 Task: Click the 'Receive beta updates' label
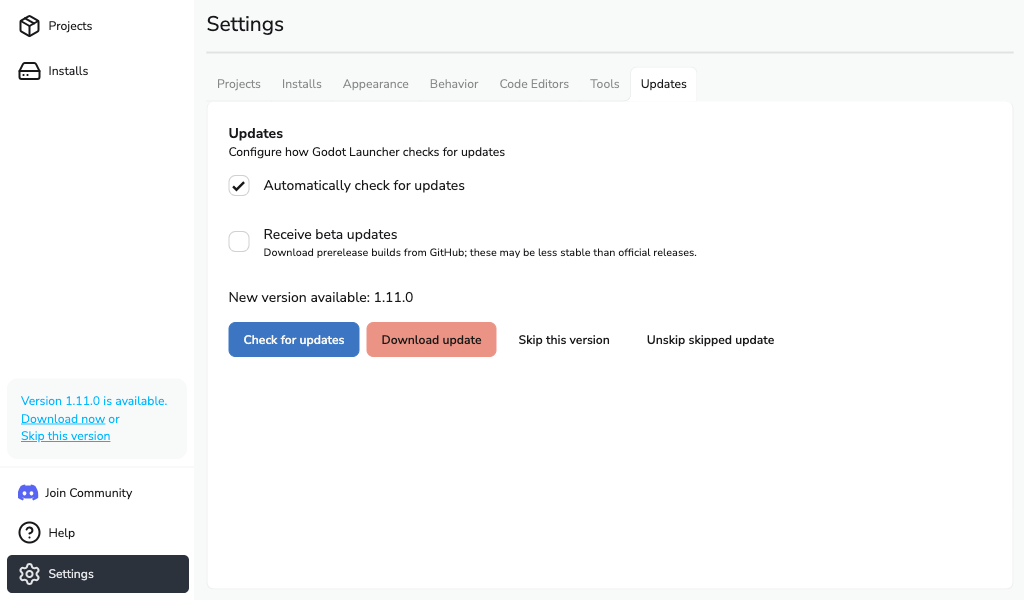click(330, 234)
